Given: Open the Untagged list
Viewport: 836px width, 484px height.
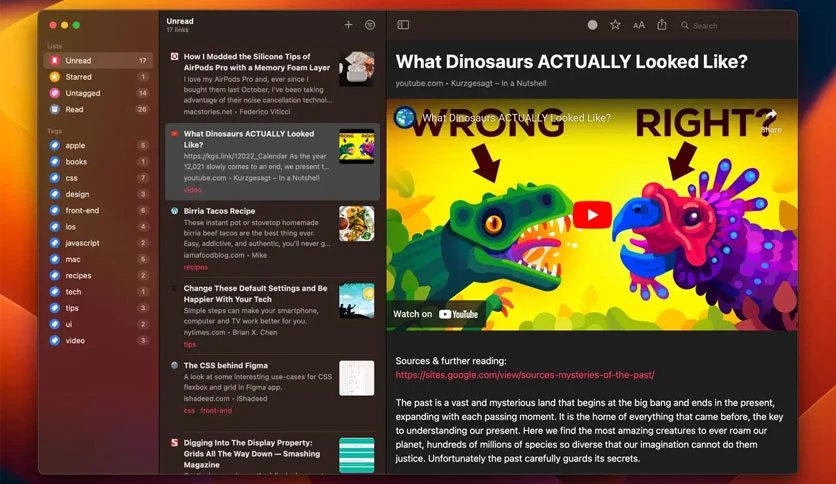Looking at the screenshot, I should pos(98,93).
